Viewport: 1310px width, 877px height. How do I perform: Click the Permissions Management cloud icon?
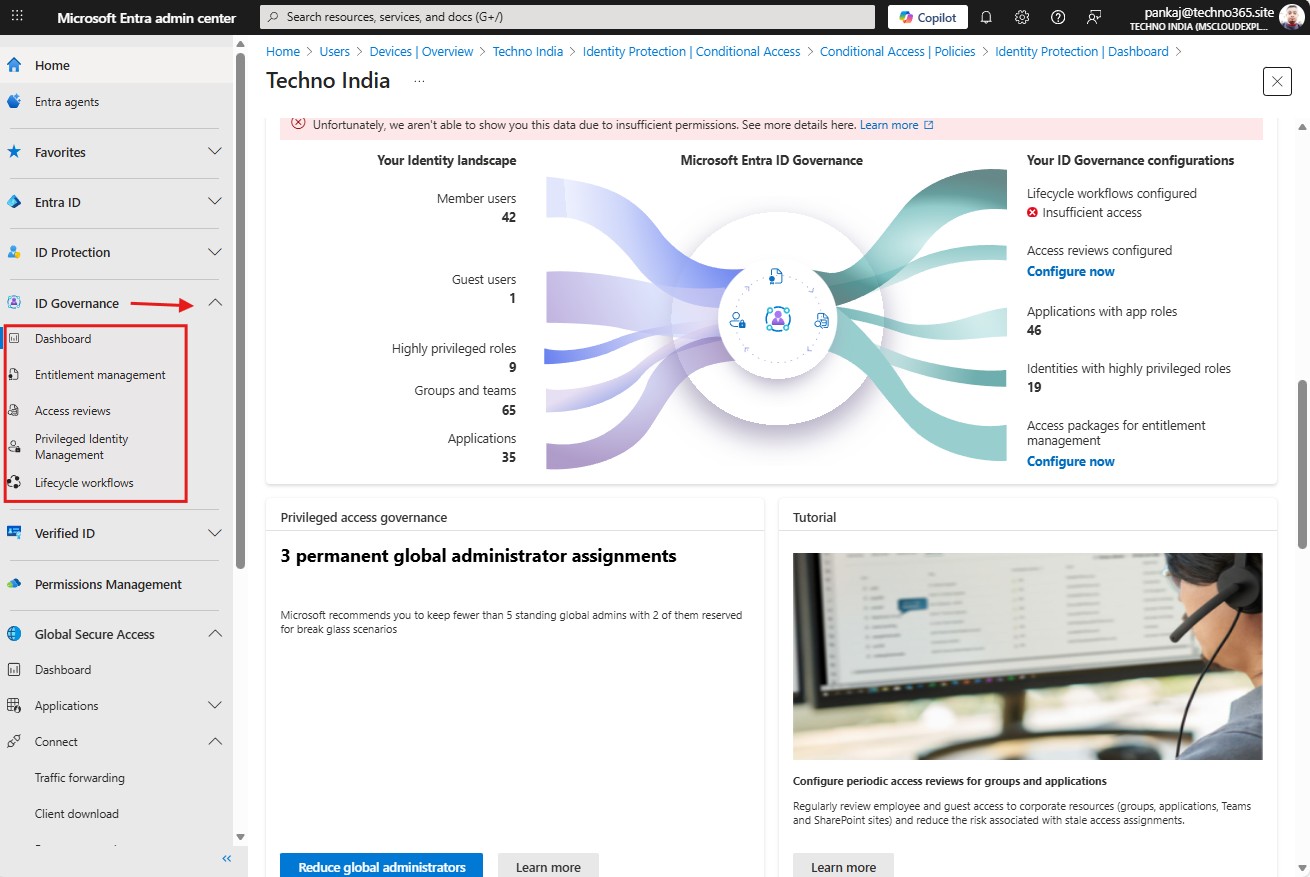pos(14,584)
